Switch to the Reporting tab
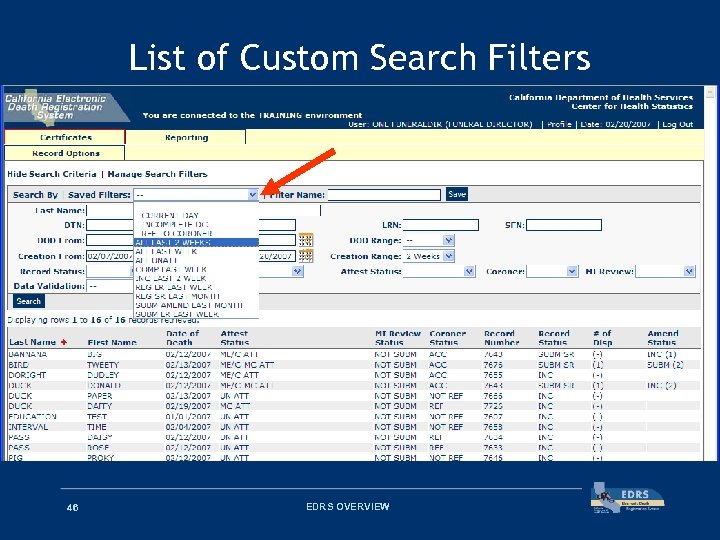This screenshot has height=540, width=720. point(186,137)
